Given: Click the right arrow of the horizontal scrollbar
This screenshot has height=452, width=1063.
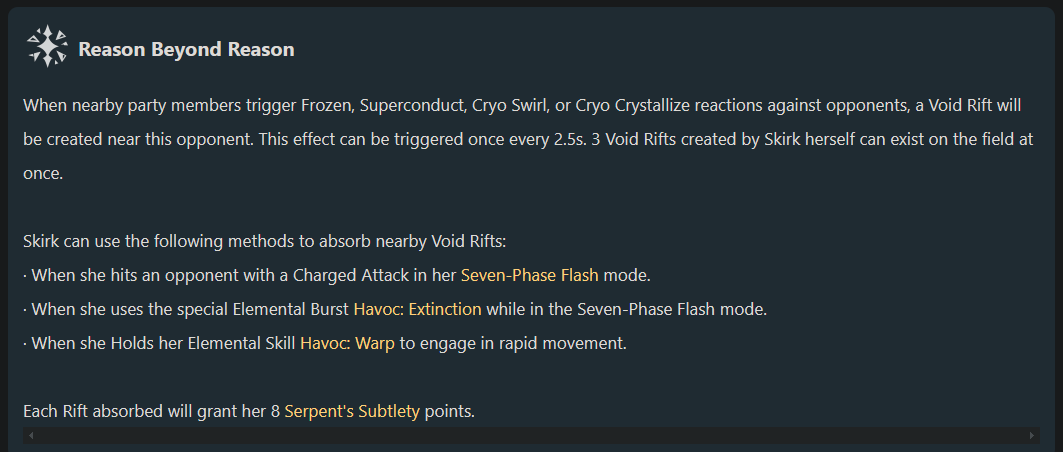Looking at the screenshot, I should (1032, 435).
